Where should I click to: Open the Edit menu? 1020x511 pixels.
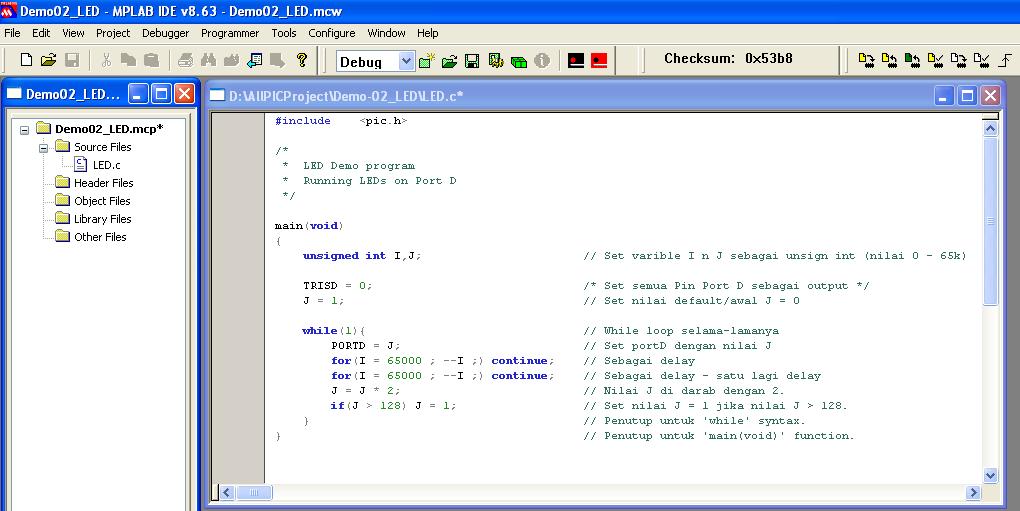[x=41, y=33]
